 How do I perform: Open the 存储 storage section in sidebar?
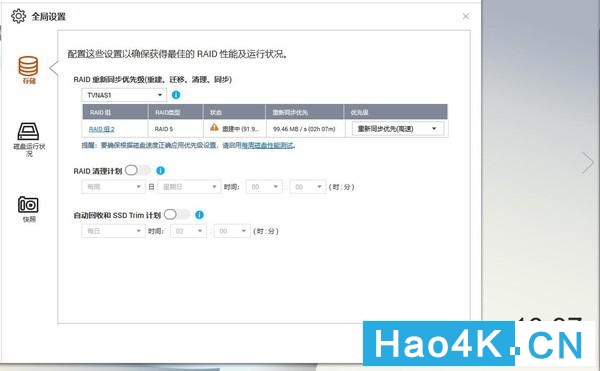28,70
